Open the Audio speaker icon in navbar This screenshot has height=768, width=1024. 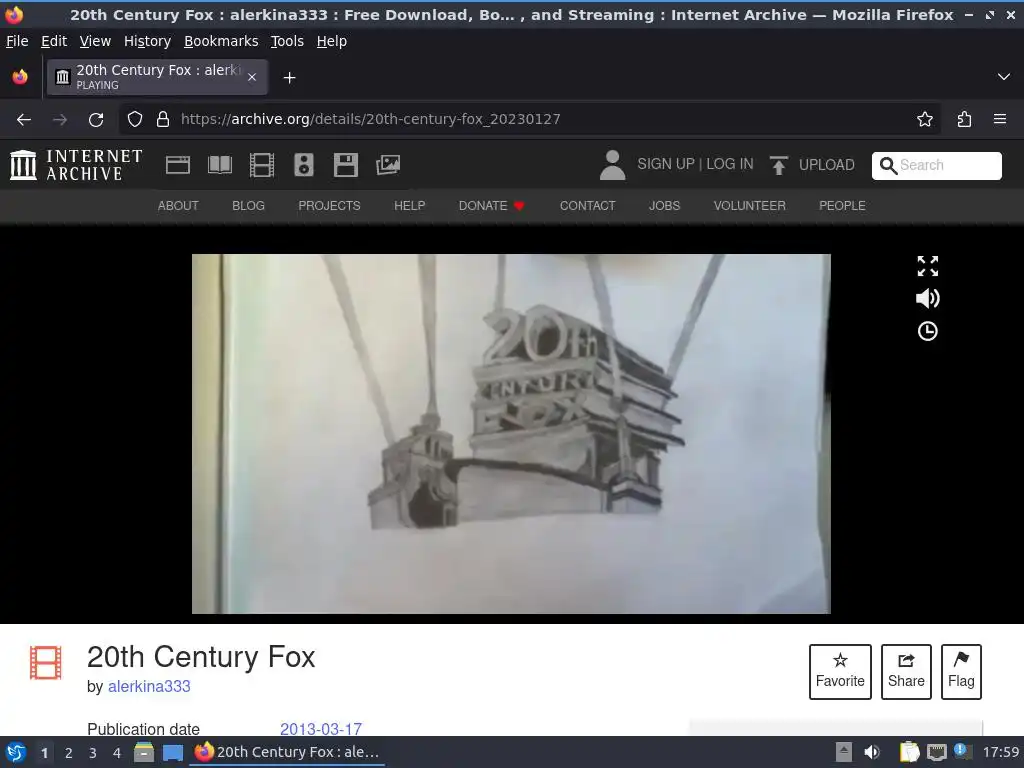point(304,165)
